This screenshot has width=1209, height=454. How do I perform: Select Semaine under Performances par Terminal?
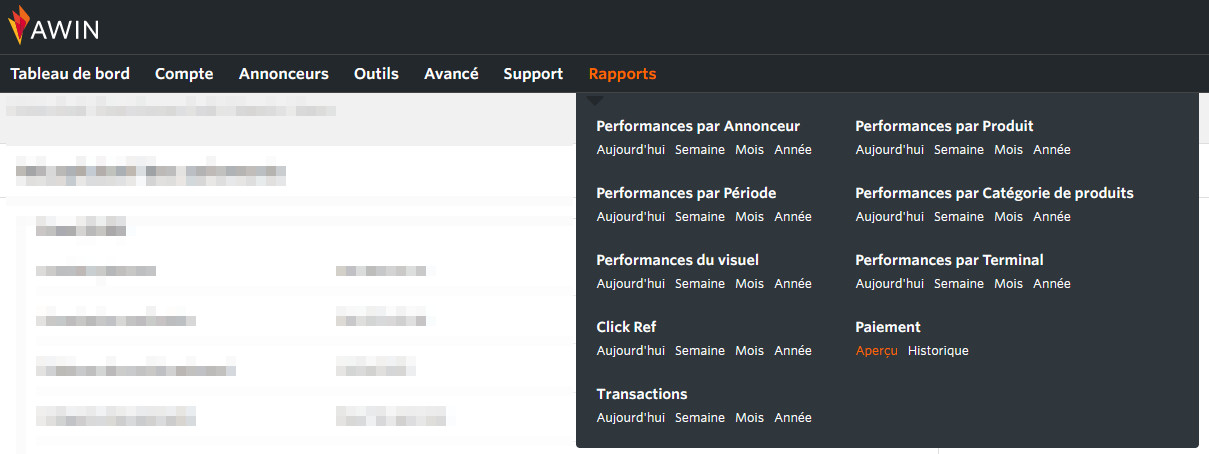[959, 284]
